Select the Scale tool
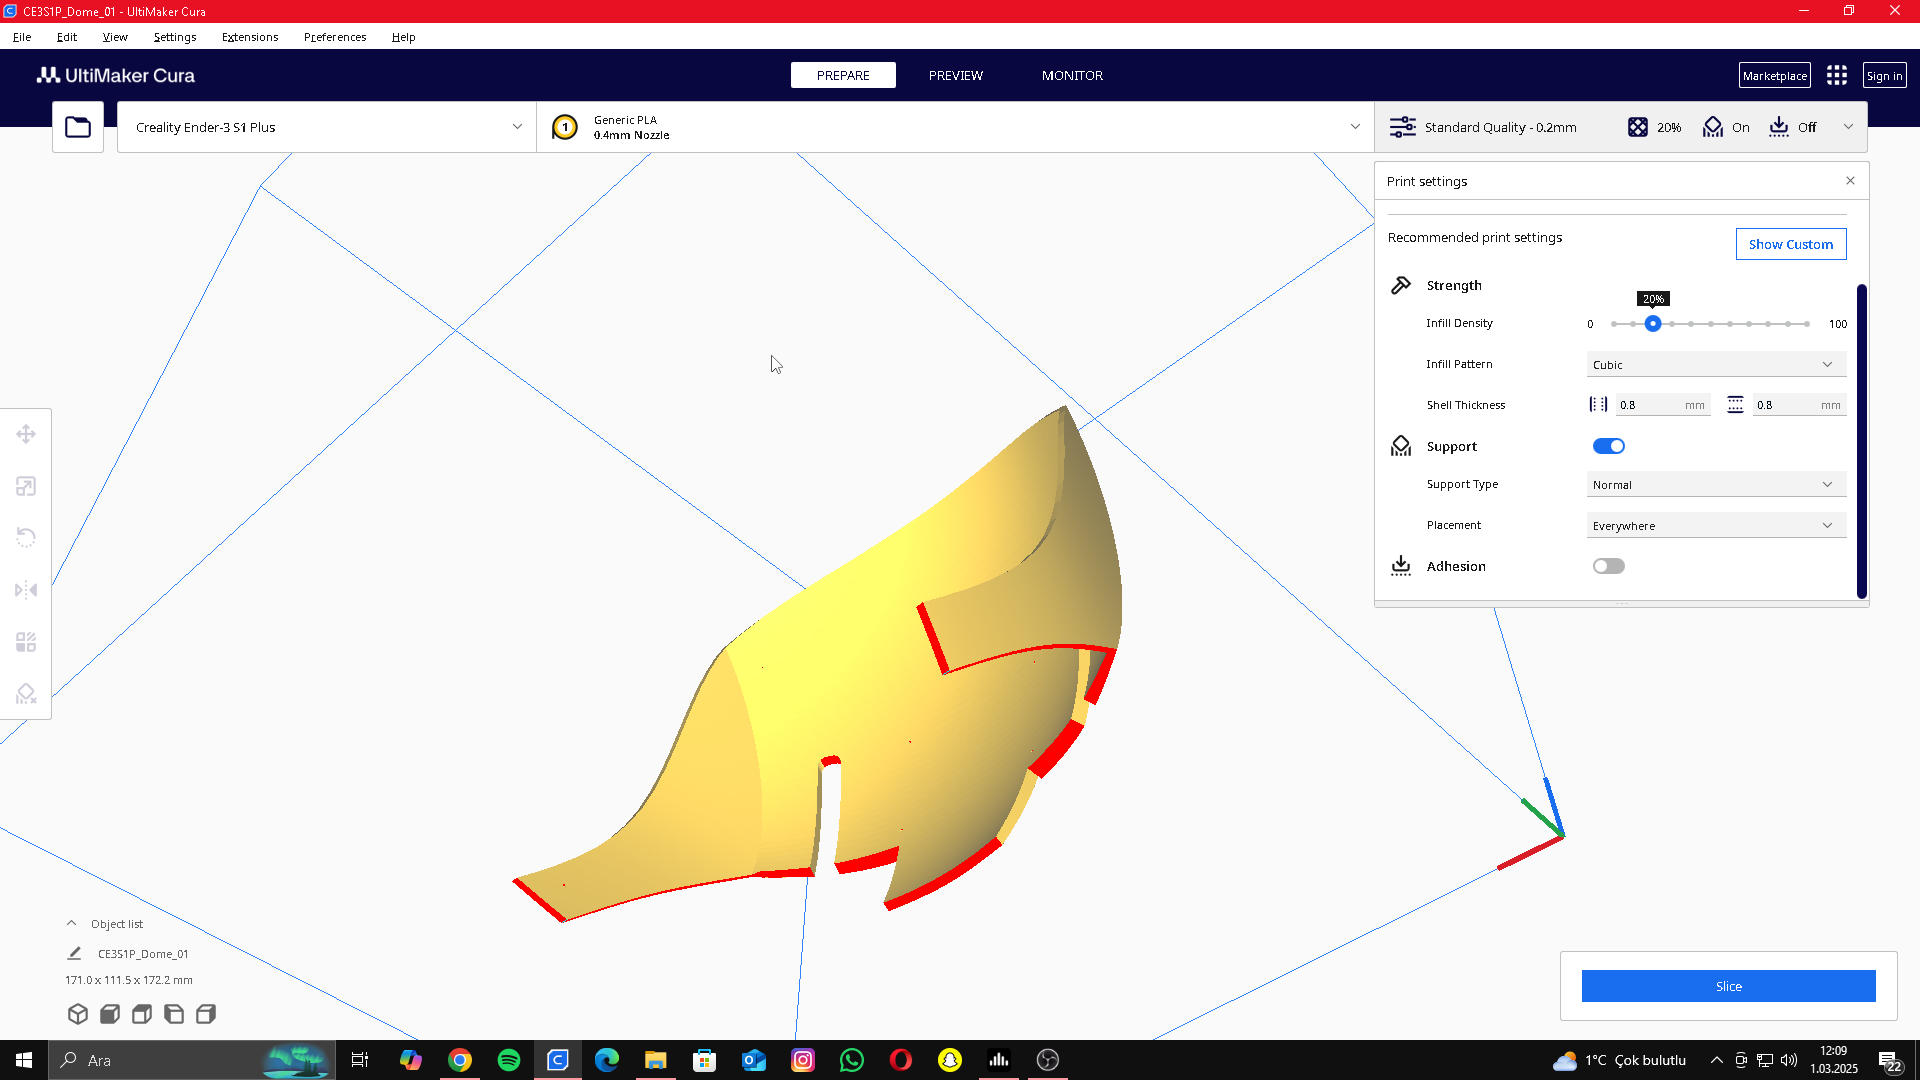The height and width of the screenshot is (1080, 1920). click(26, 486)
